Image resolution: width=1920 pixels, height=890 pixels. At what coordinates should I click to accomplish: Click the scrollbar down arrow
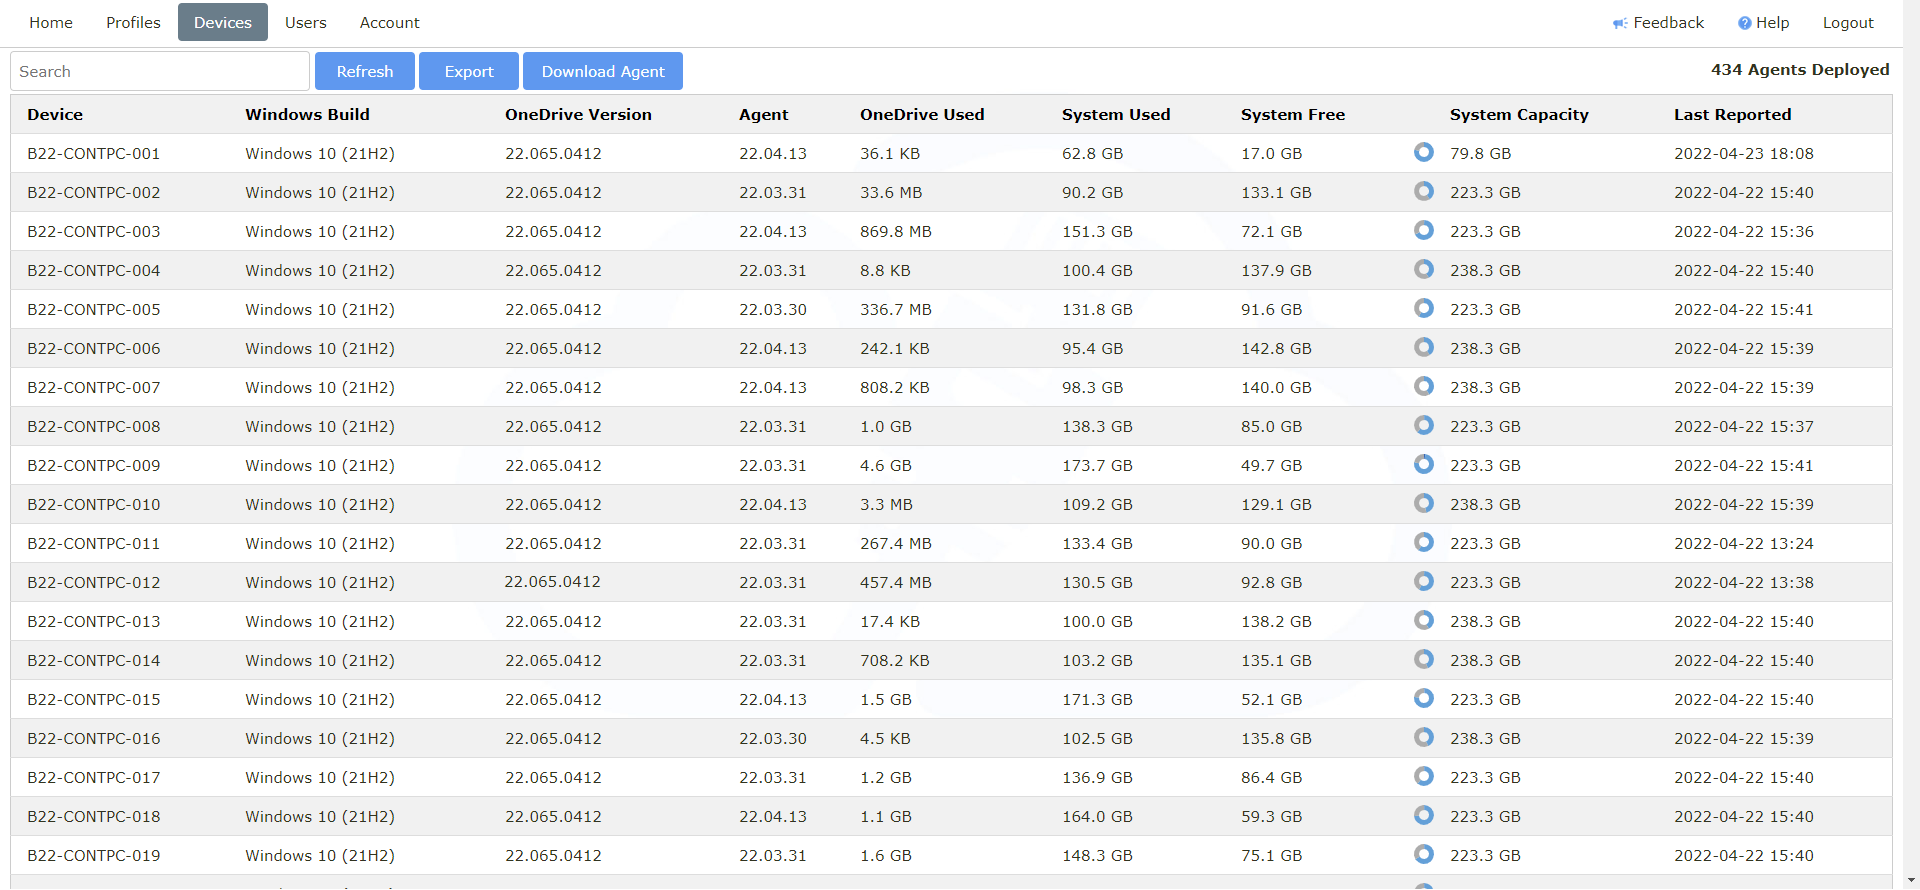point(1911,880)
